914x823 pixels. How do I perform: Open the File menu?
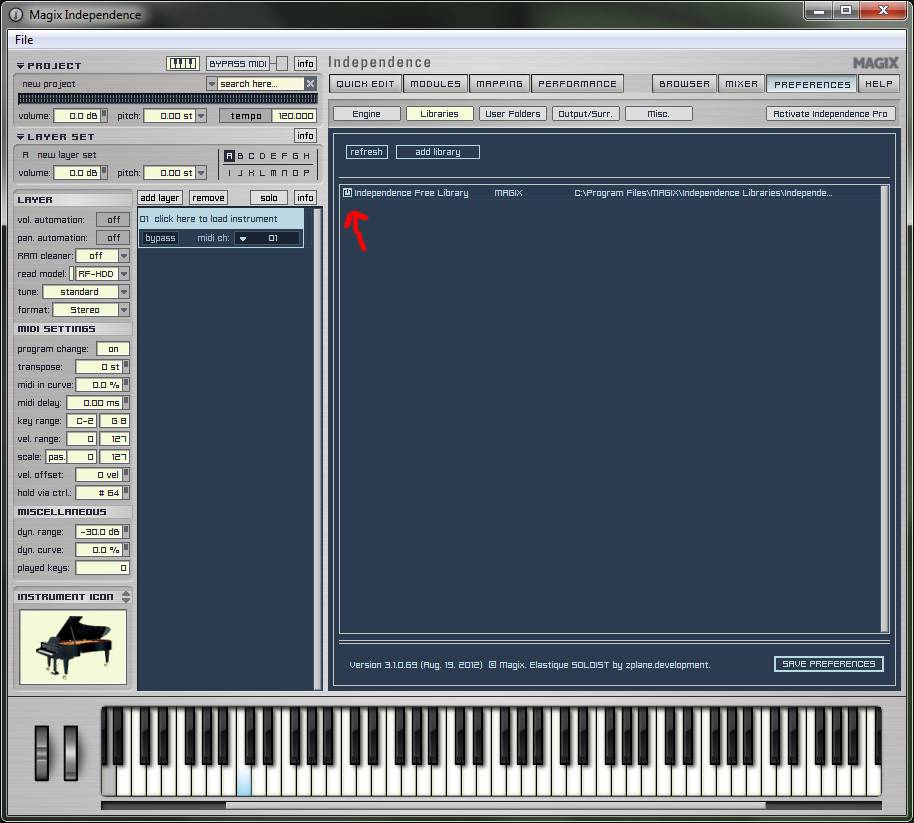[24, 40]
